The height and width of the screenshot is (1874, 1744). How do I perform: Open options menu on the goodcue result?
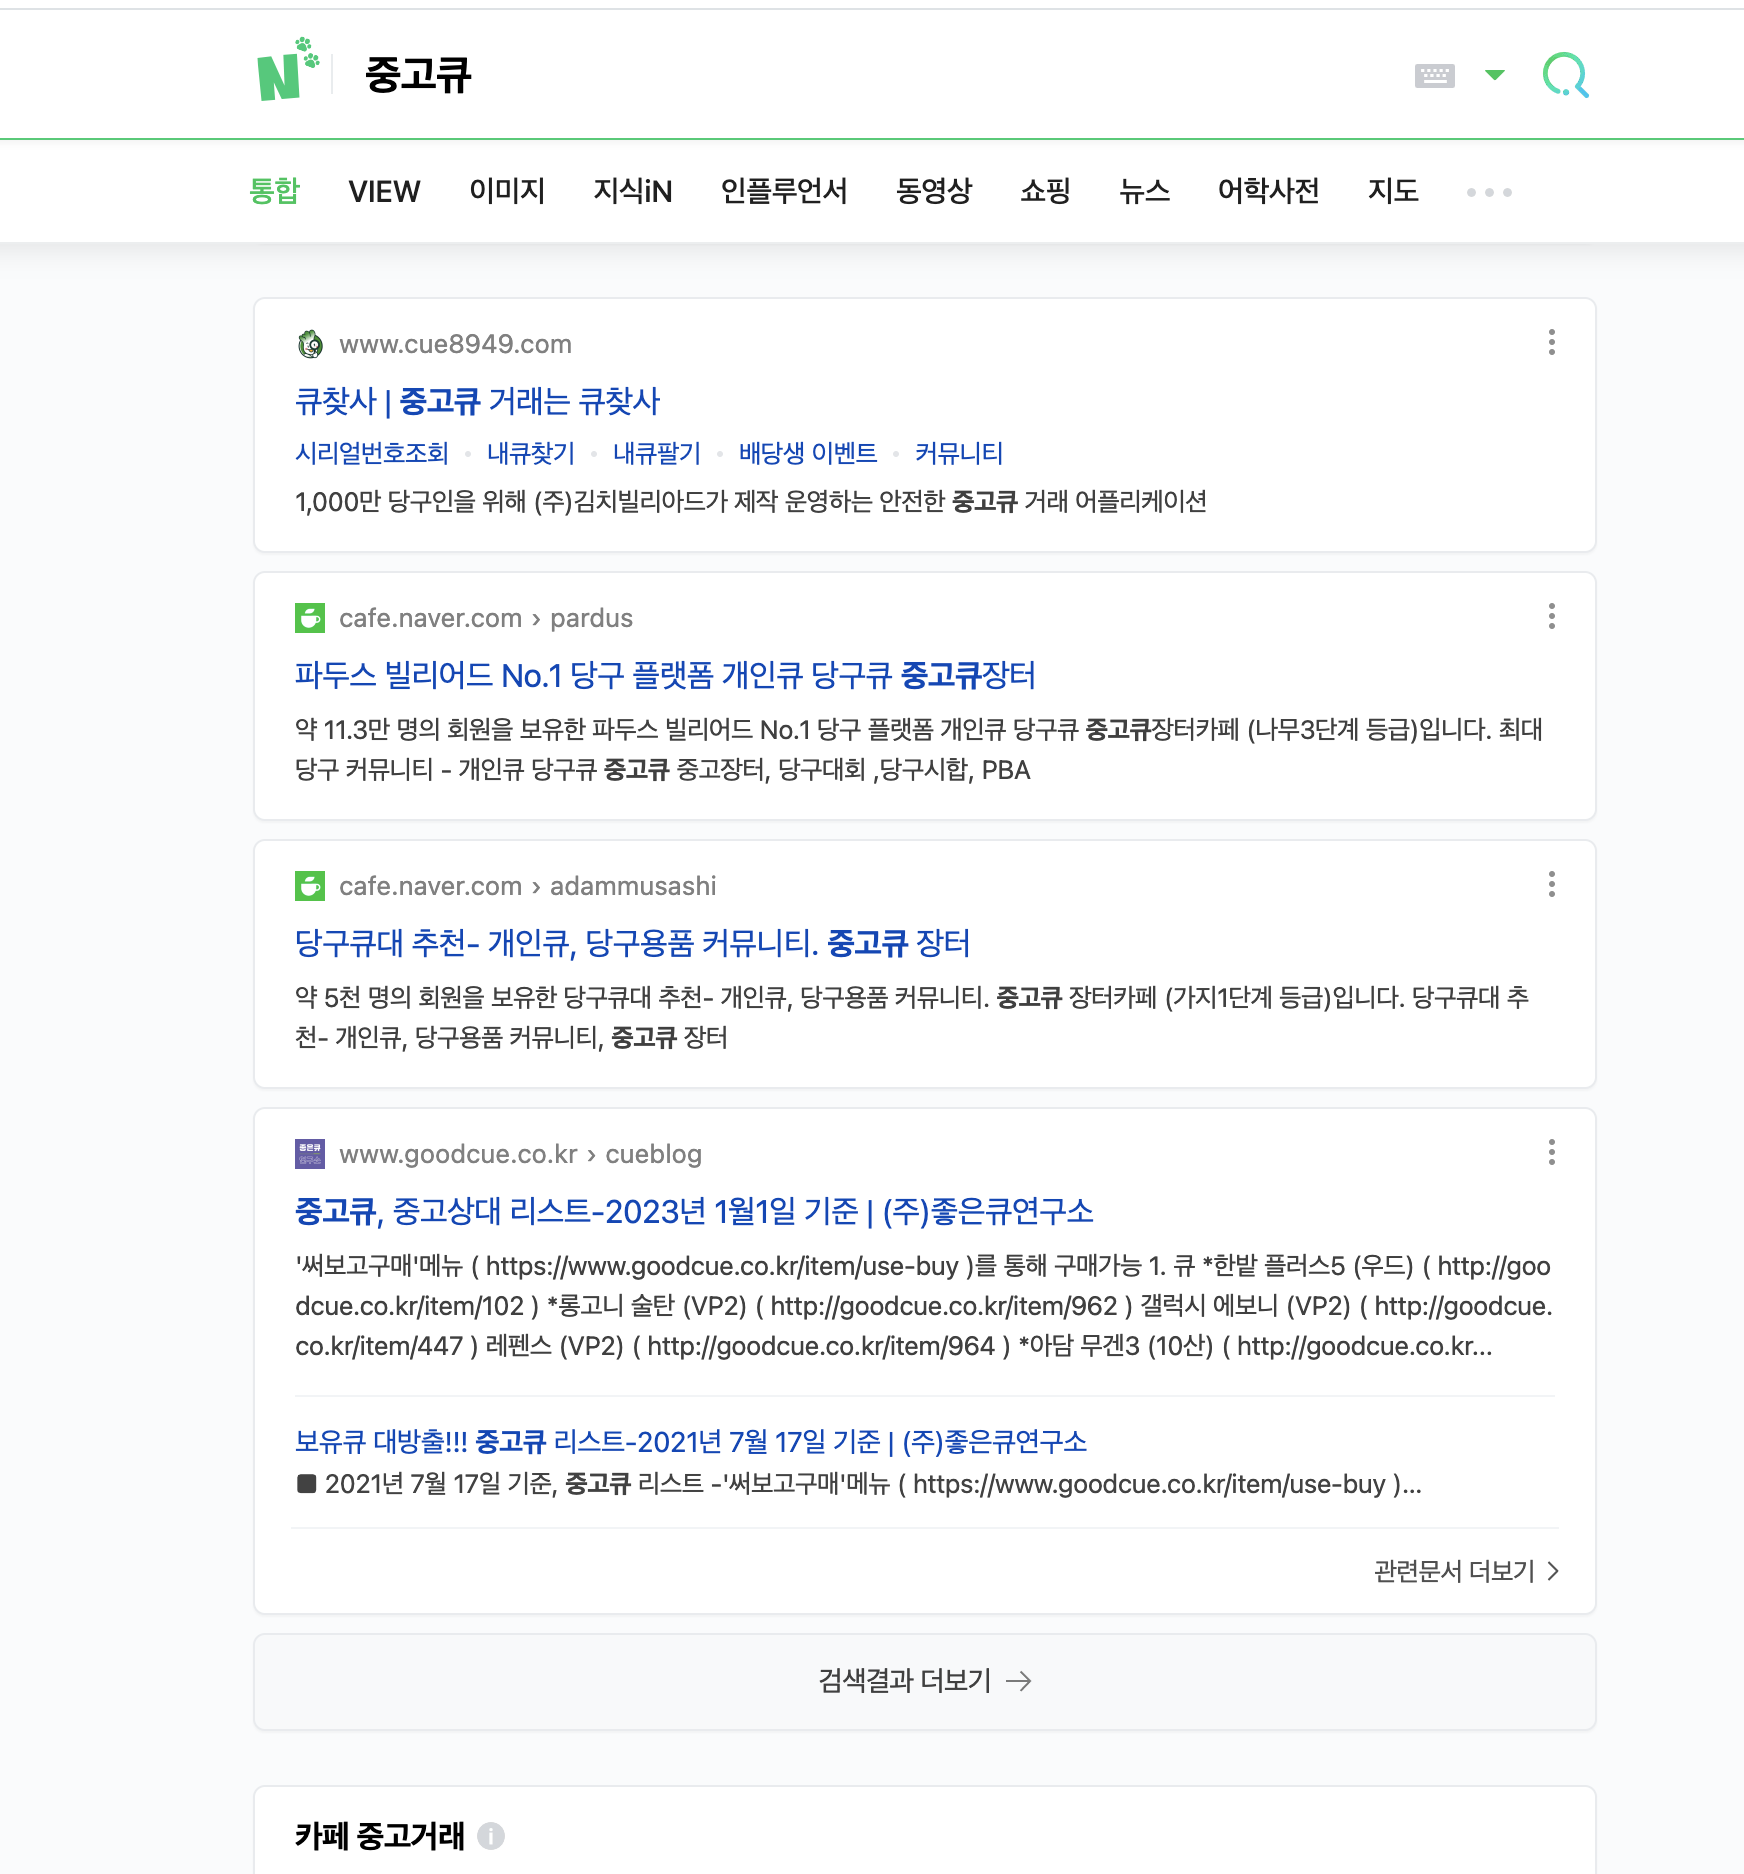coord(1551,1154)
